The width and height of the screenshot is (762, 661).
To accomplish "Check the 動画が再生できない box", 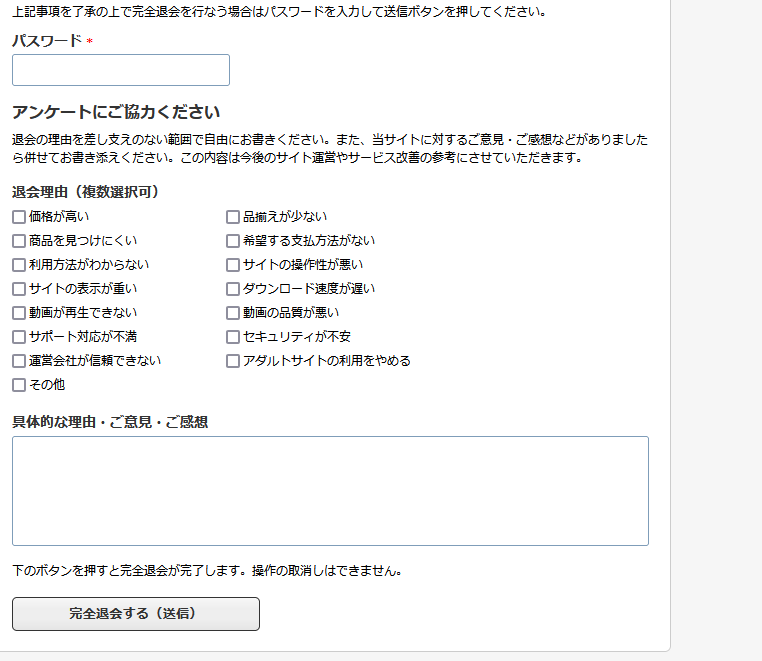I will click(19, 313).
